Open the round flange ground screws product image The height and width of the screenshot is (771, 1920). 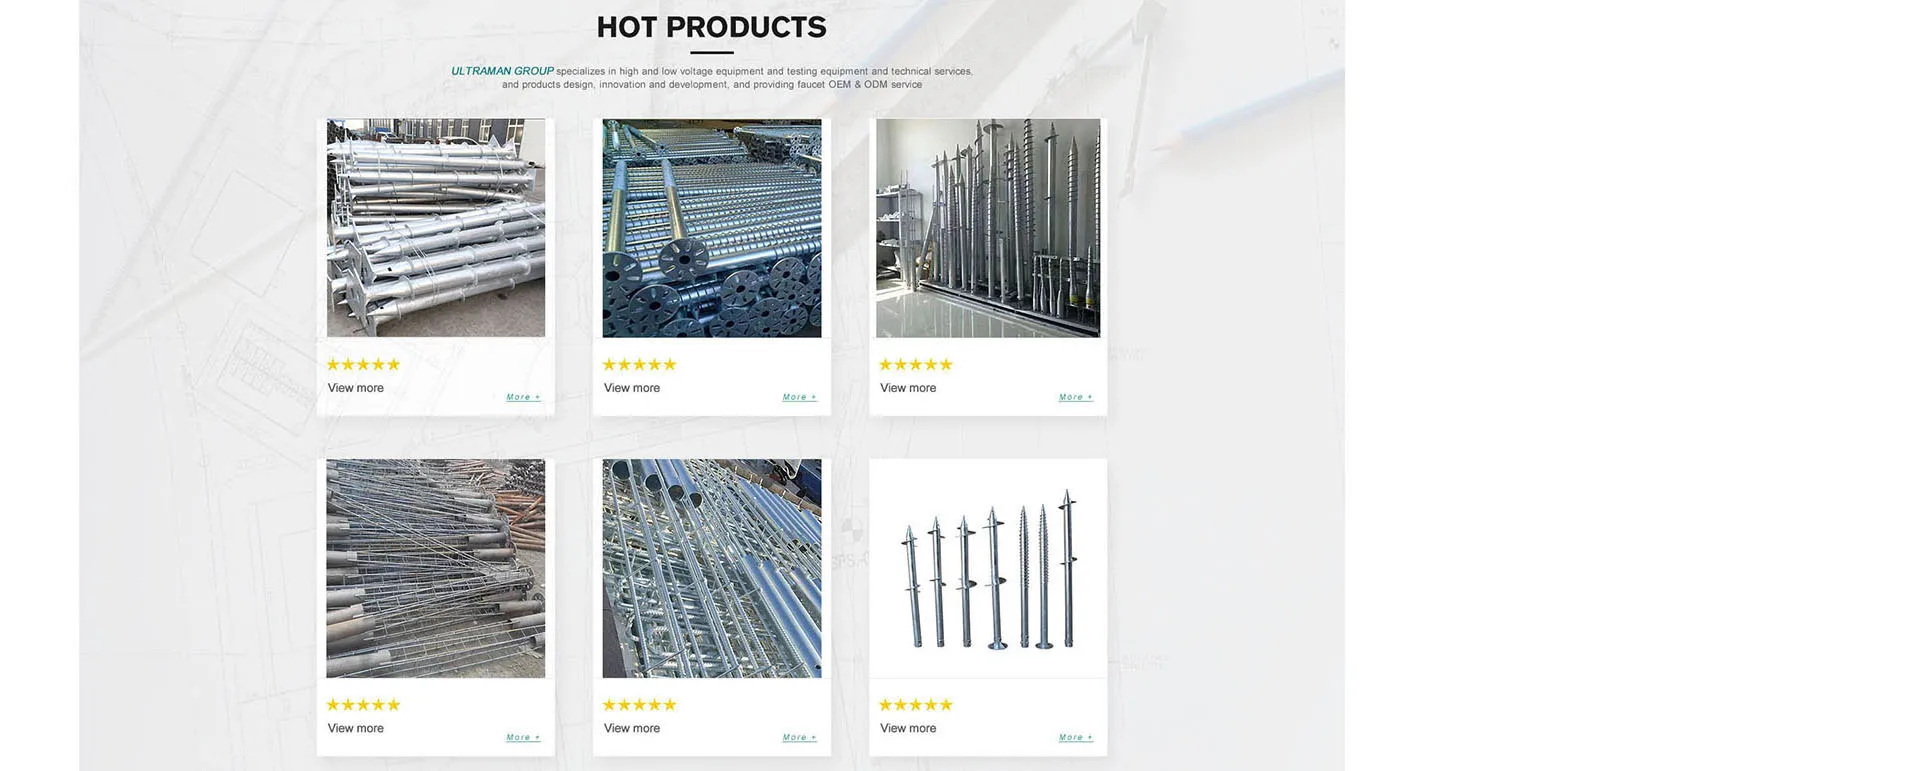[712, 228]
